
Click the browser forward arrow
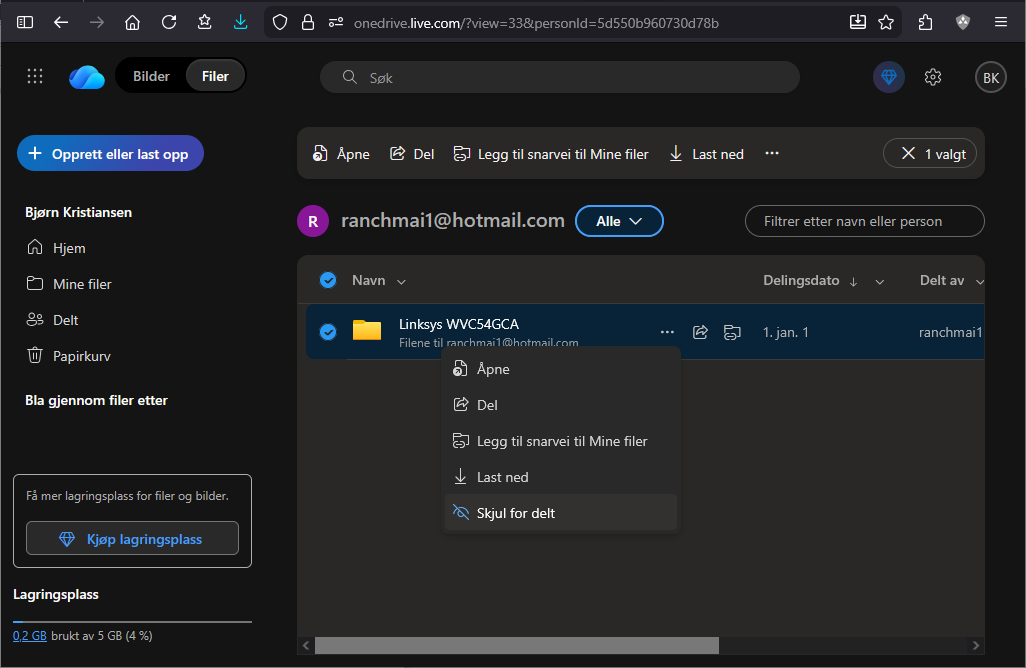pos(97,22)
